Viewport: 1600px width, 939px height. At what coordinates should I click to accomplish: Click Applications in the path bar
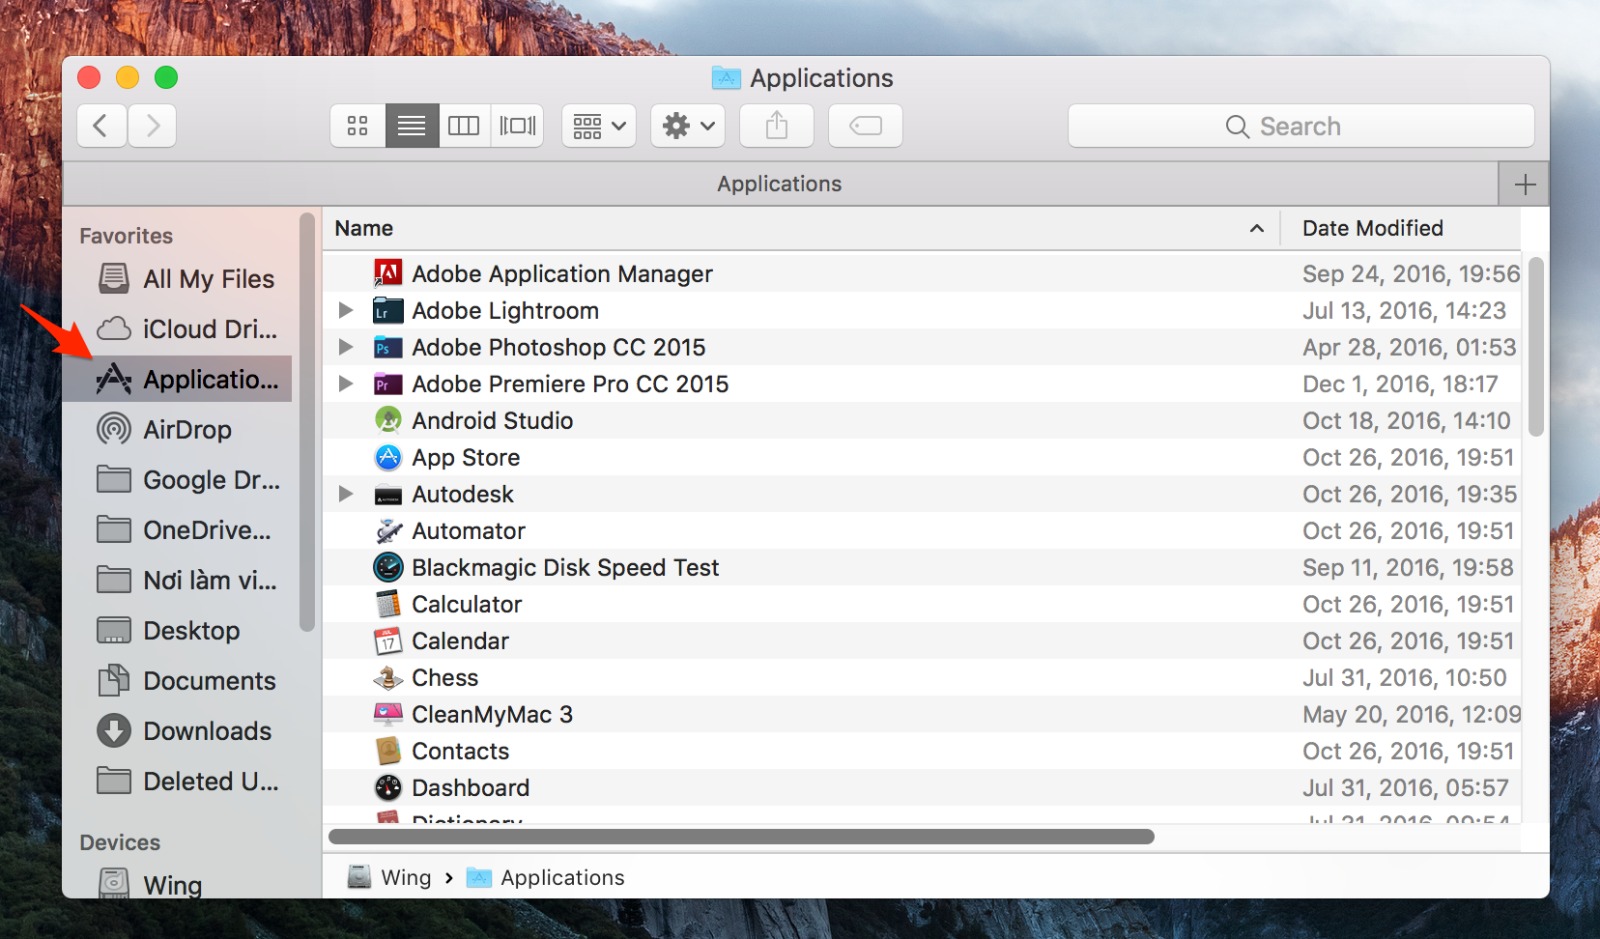coord(546,877)
